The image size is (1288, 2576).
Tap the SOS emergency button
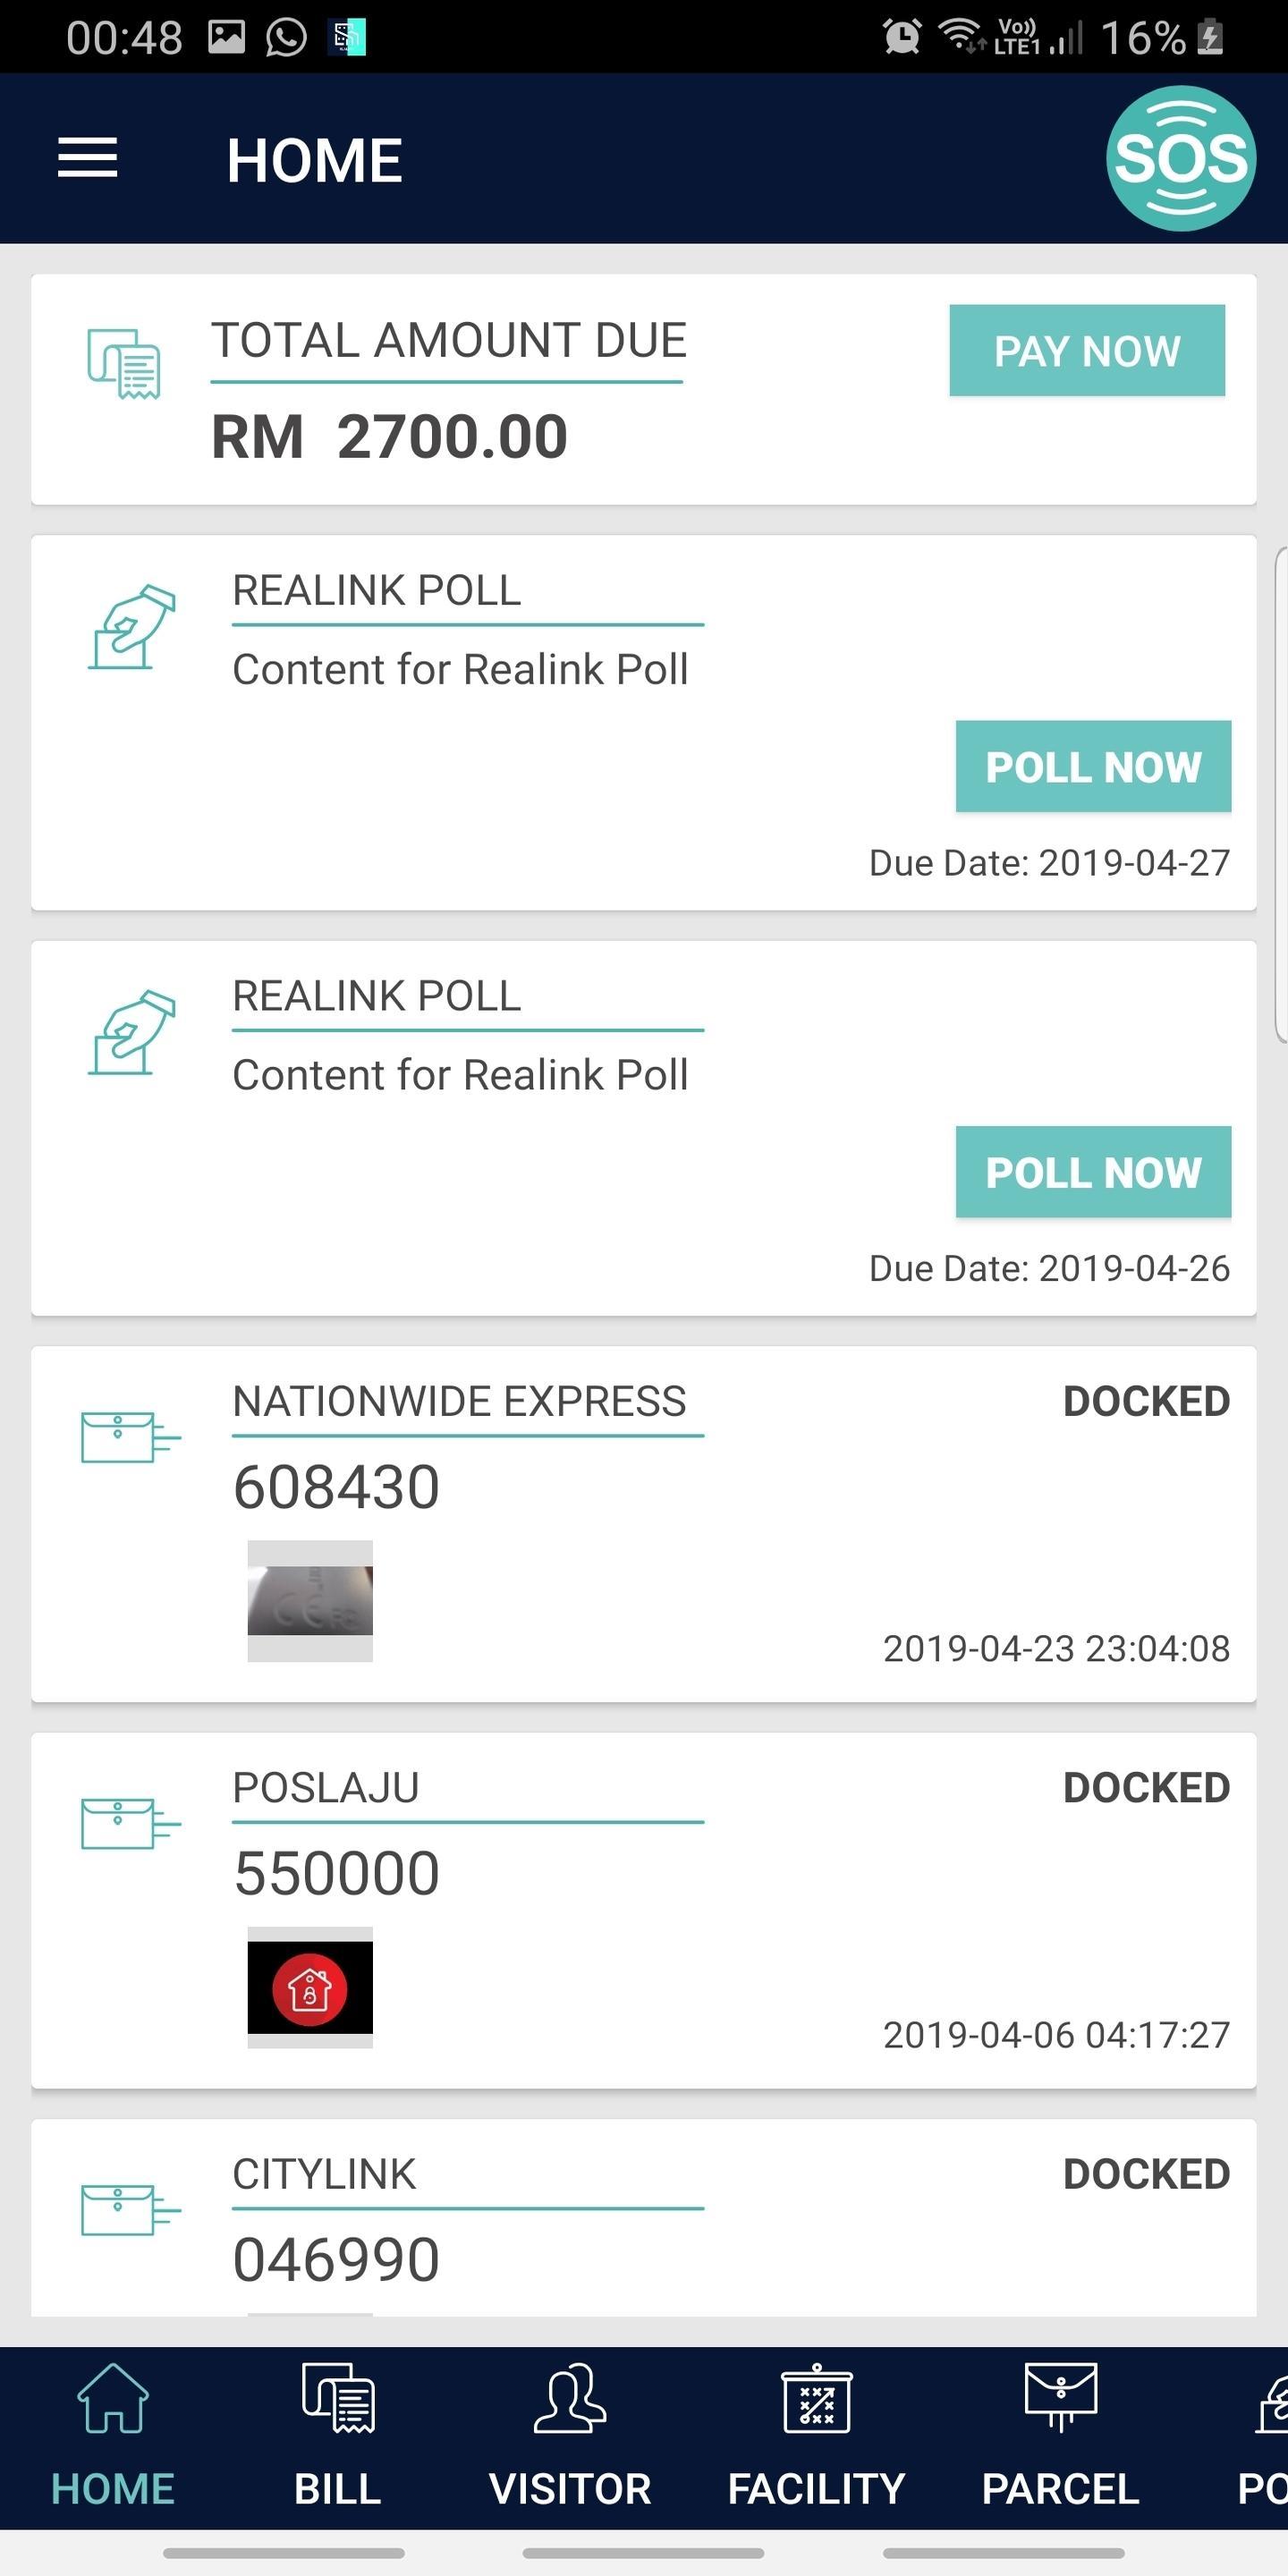click(x=1180, y=158)
